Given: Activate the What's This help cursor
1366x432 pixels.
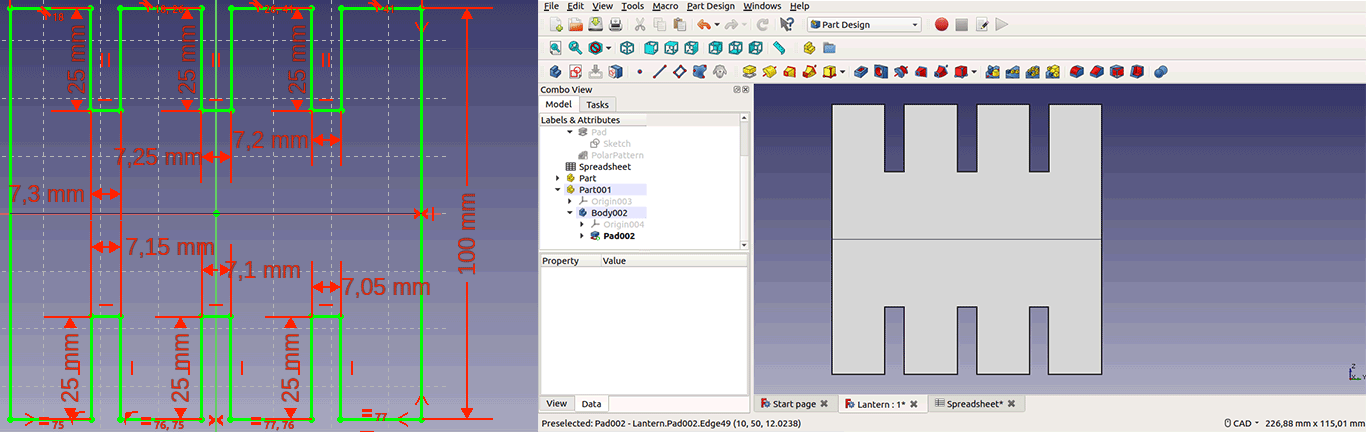Looking at the screenshot, I should point(787,25).
